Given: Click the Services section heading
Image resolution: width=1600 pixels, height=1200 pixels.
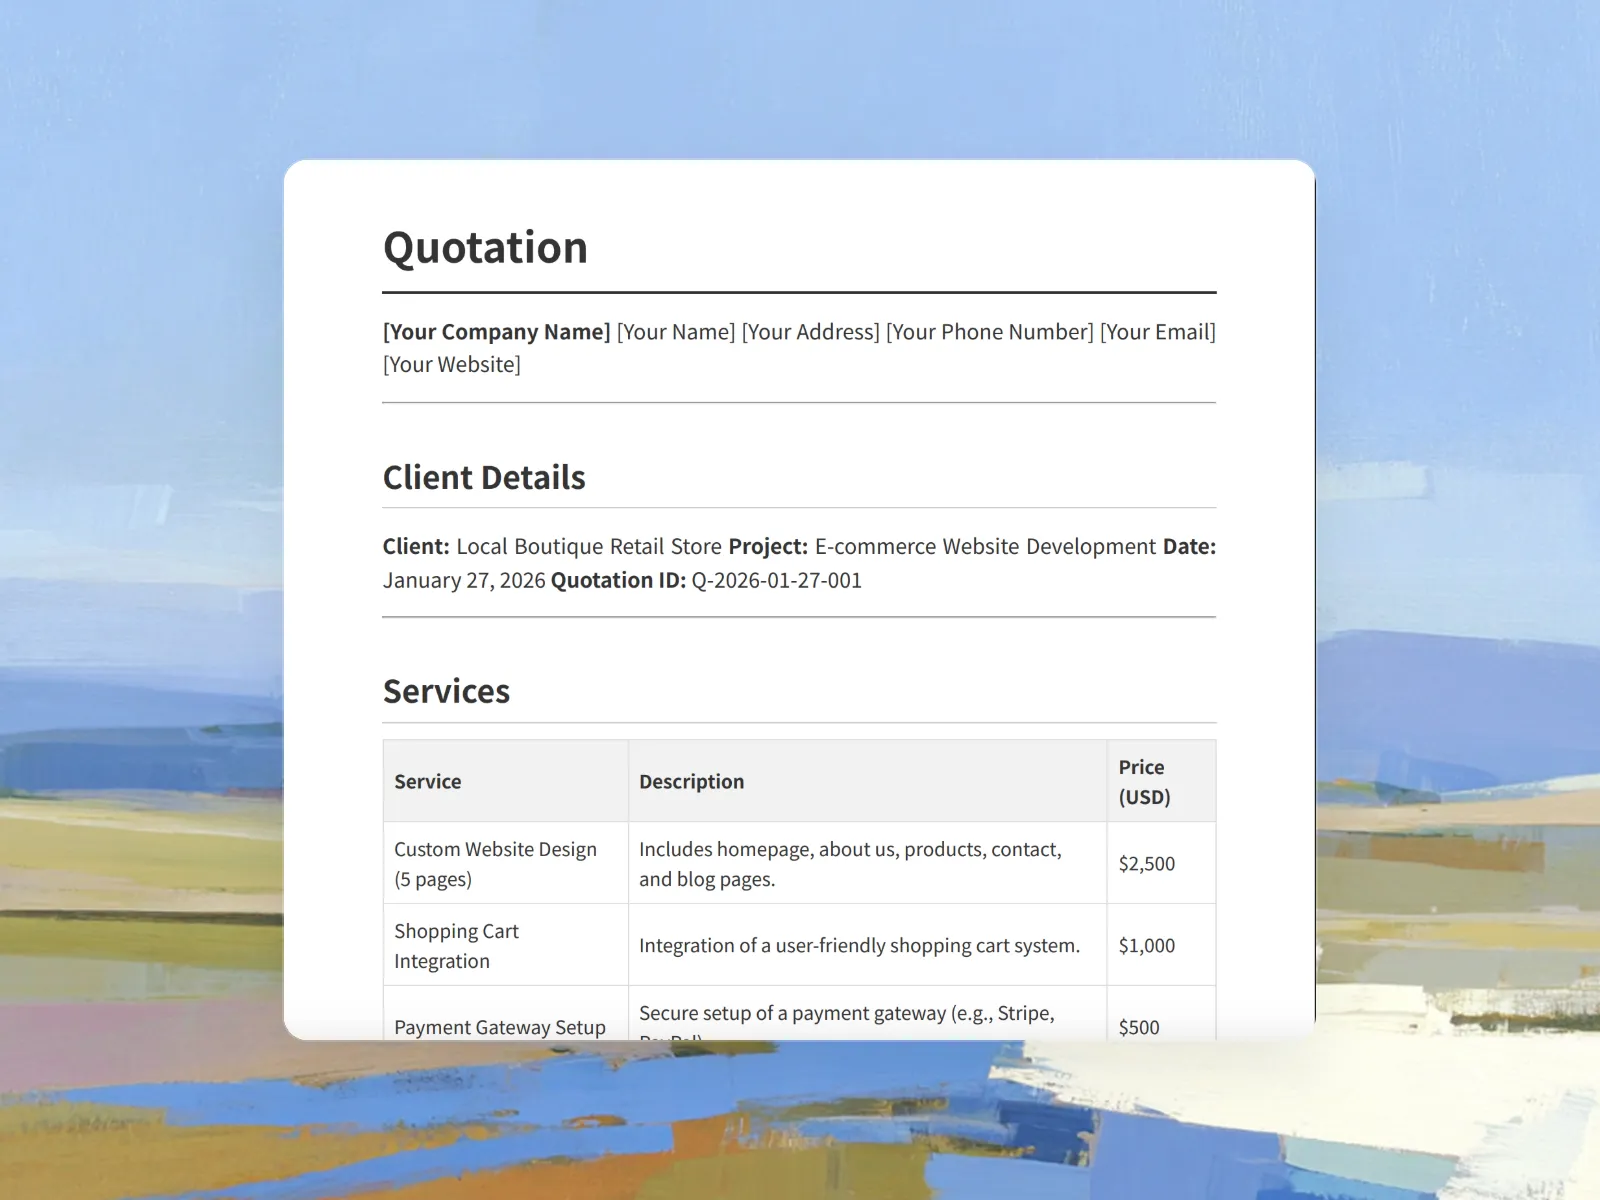Looking at the screenshot, I should 446,692.
